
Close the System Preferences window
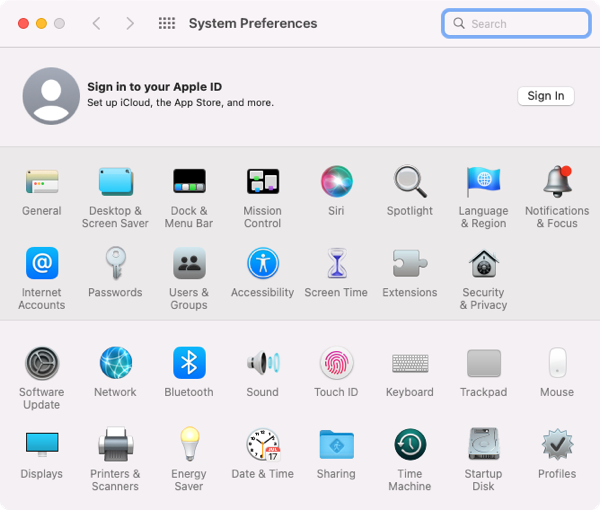(x=23, y=24)
